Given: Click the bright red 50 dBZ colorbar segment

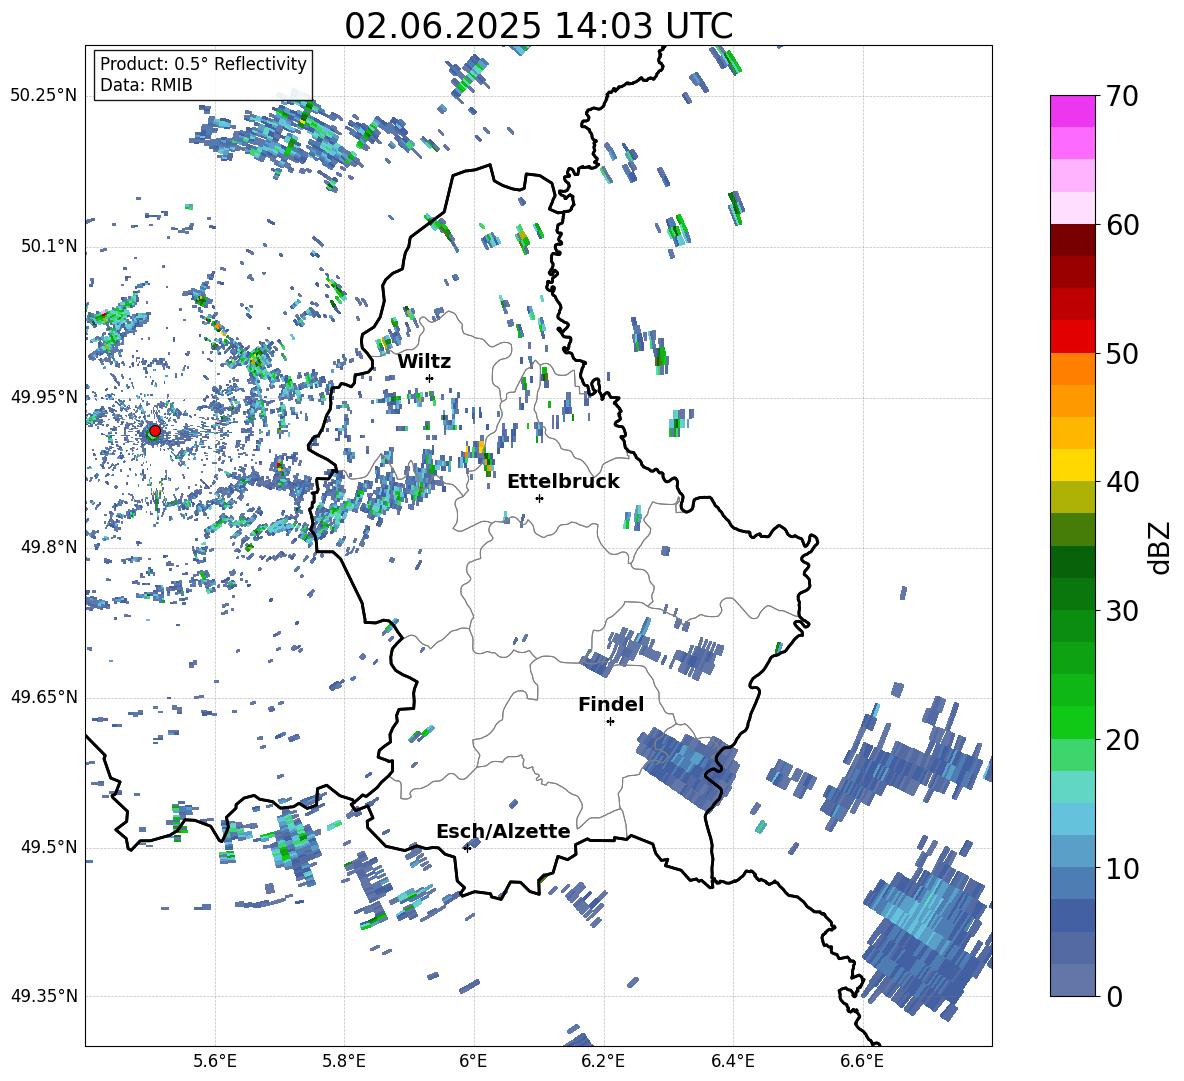Looking at the screenshot, I should tap(1073, 337).
